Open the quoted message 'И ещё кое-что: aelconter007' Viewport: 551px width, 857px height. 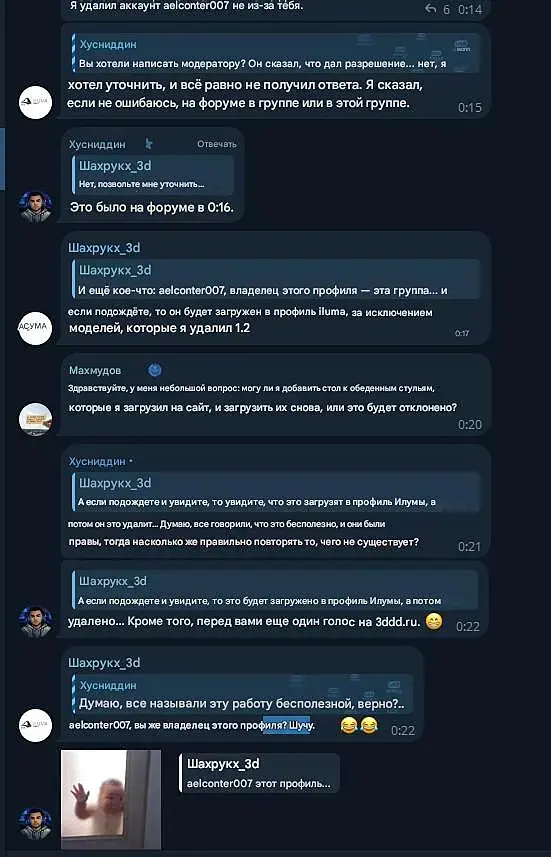click(x=276, y=280)
